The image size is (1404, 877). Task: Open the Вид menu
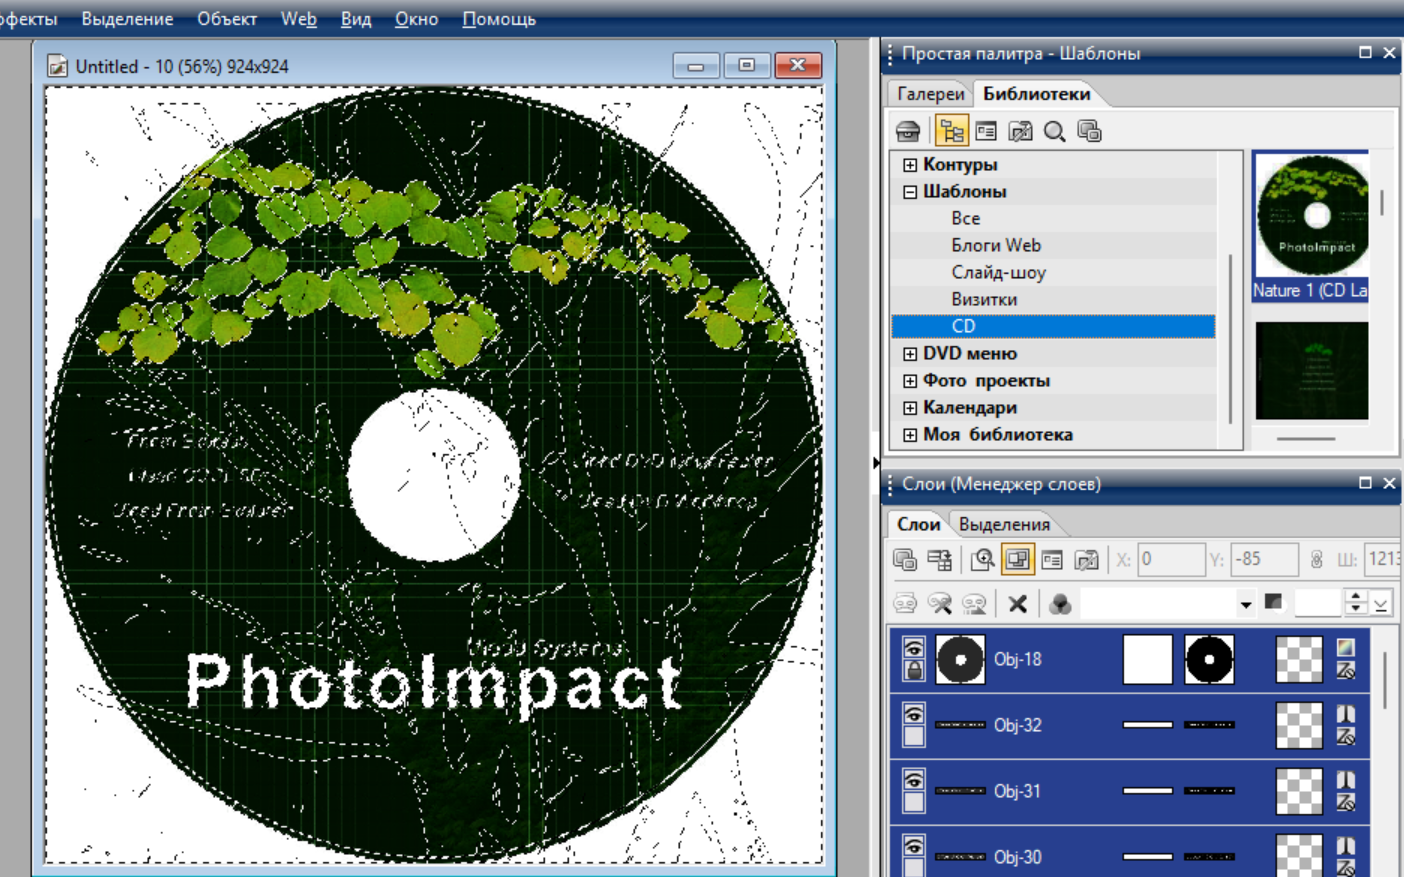click(355, 19)
